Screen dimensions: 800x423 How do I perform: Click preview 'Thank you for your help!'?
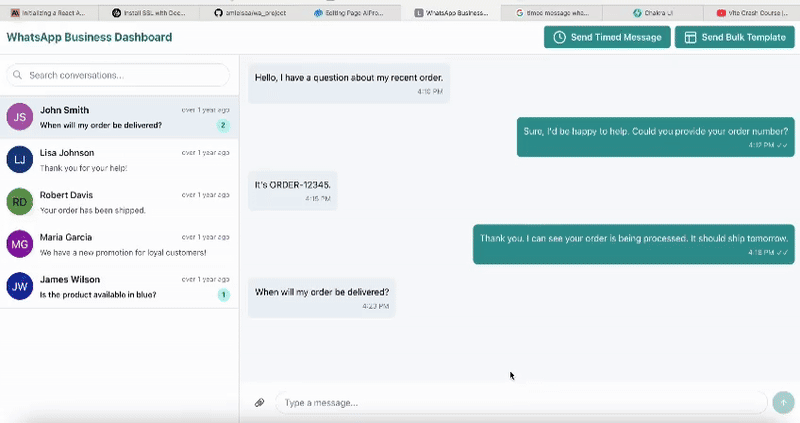84,168
